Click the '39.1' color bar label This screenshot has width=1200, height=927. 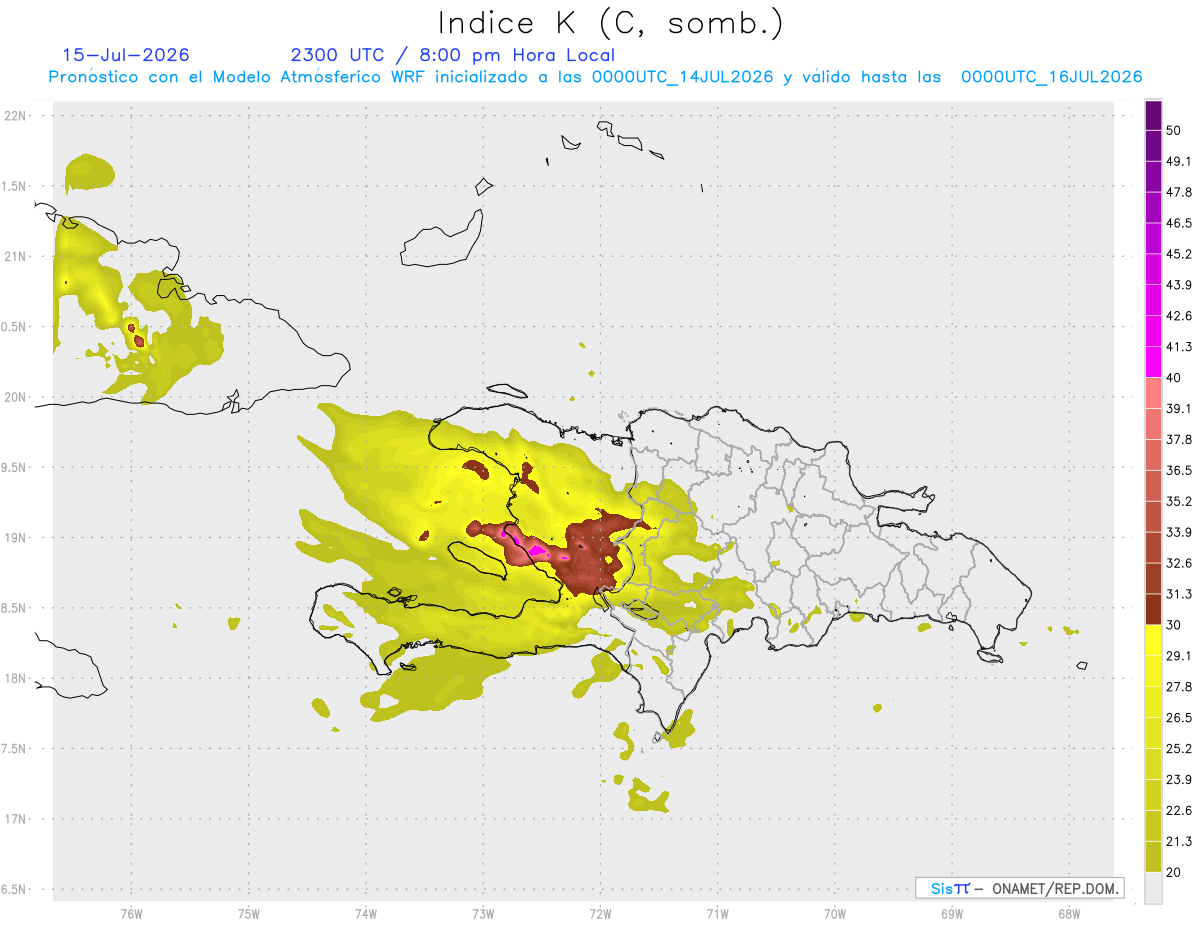1179,409
